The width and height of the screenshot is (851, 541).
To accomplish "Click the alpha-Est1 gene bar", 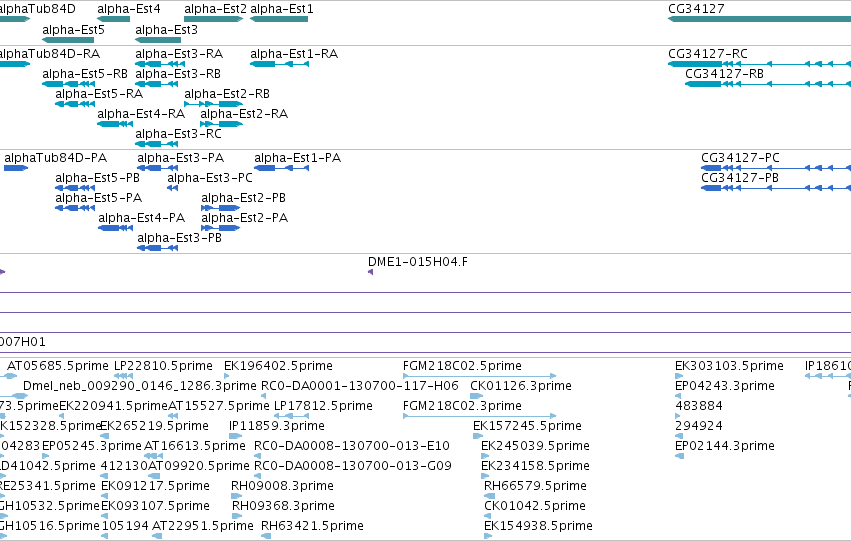I will (279, 19).
